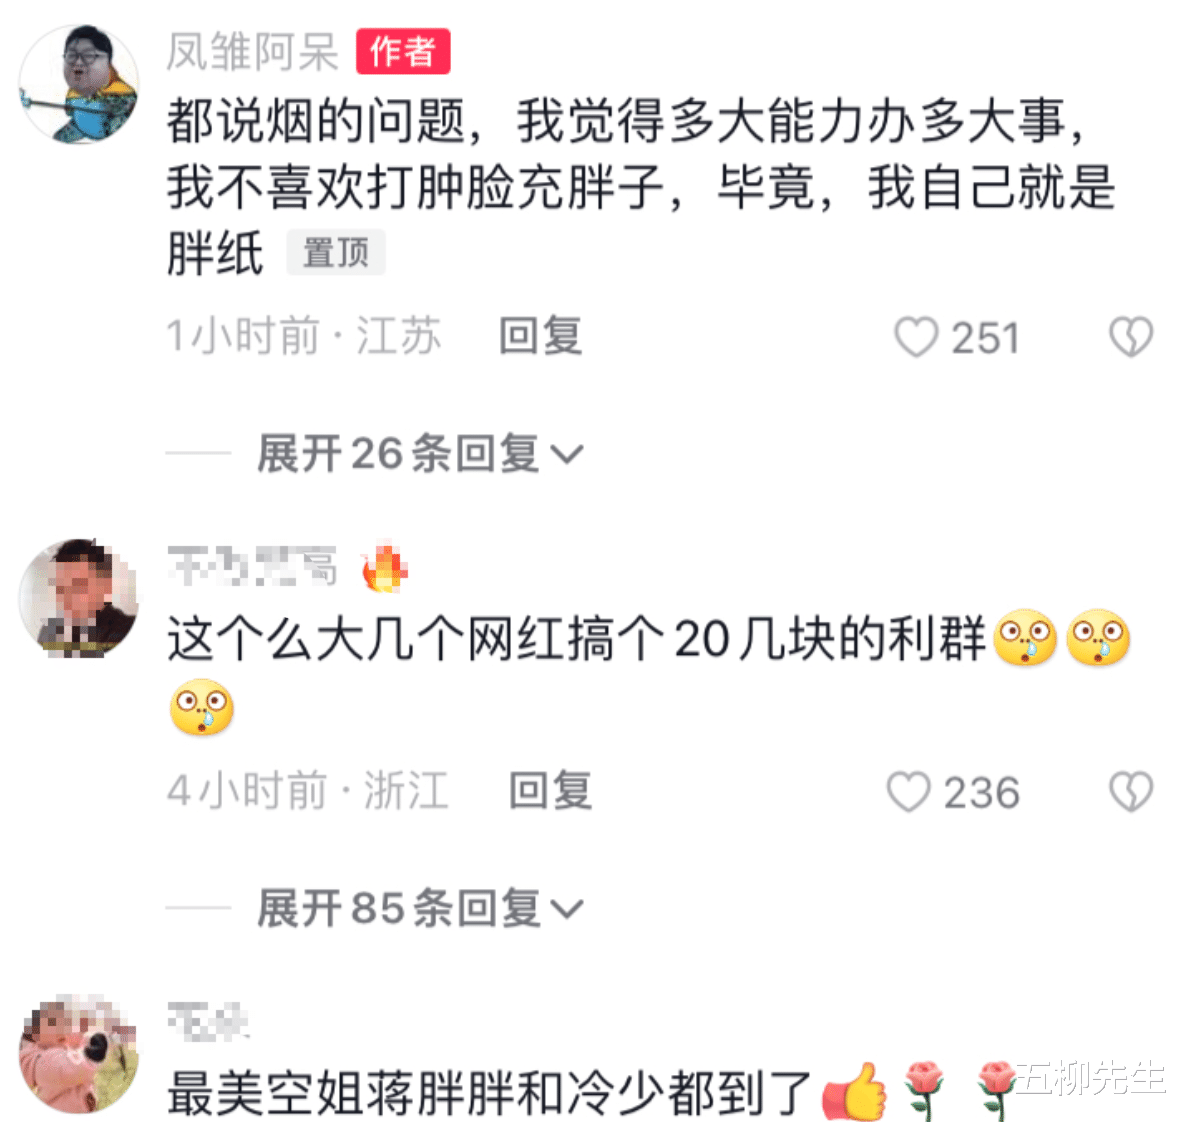Open the blurred username of the second commenter
The width and height of the screenshot is (1186, 1122).
[x=252, y=566]
